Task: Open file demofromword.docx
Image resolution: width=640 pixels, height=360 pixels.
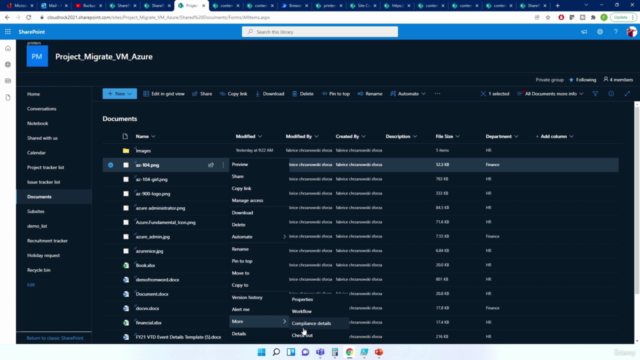Action: pos(158,280)
